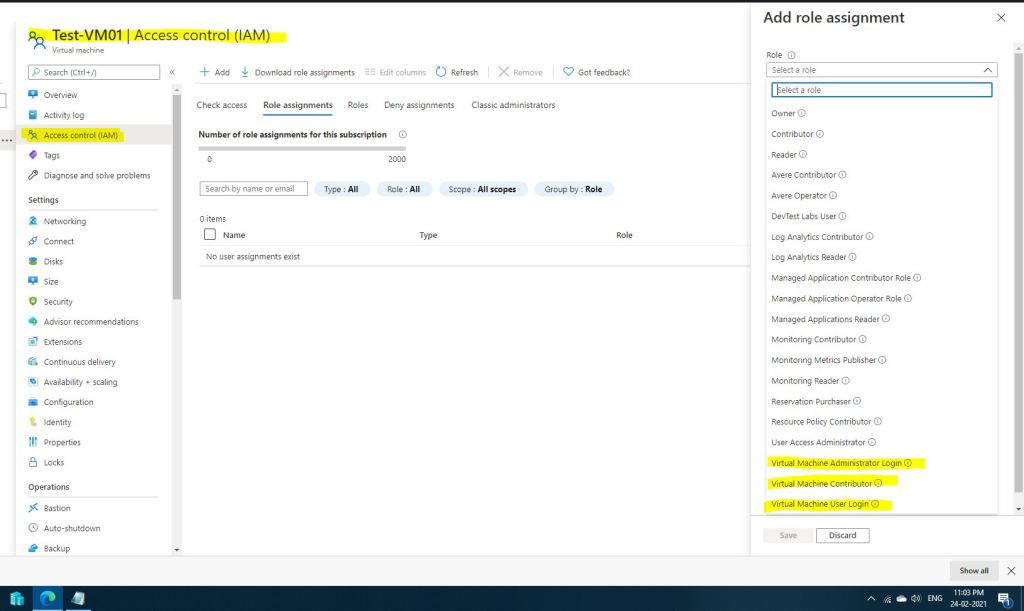The height and width of the screenshot is (611, 1024).
Task: Expand the Select a role dropdown
Action: pos(882,70)
